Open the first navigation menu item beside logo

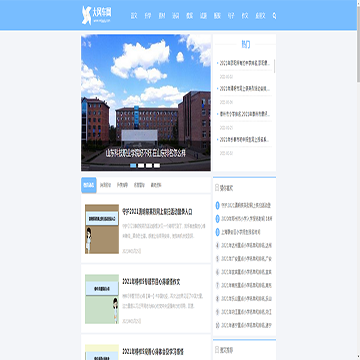(x=134, y=16)
